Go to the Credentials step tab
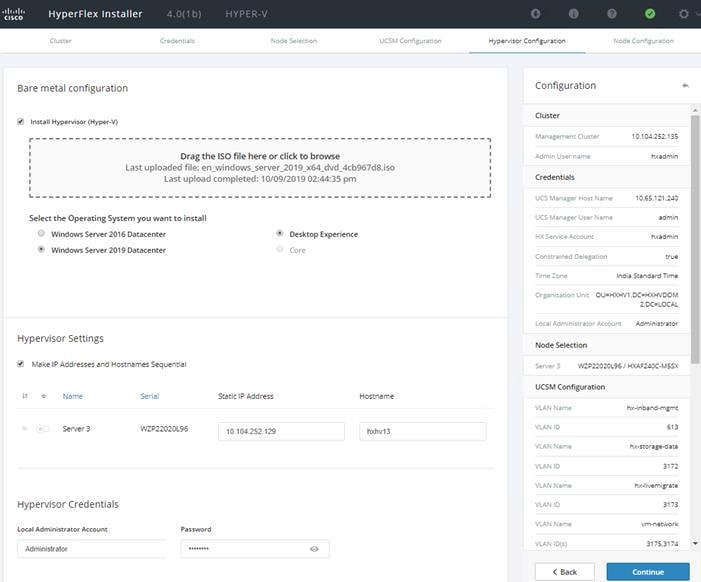Screen dimensions: 701x582 (177, 41)
